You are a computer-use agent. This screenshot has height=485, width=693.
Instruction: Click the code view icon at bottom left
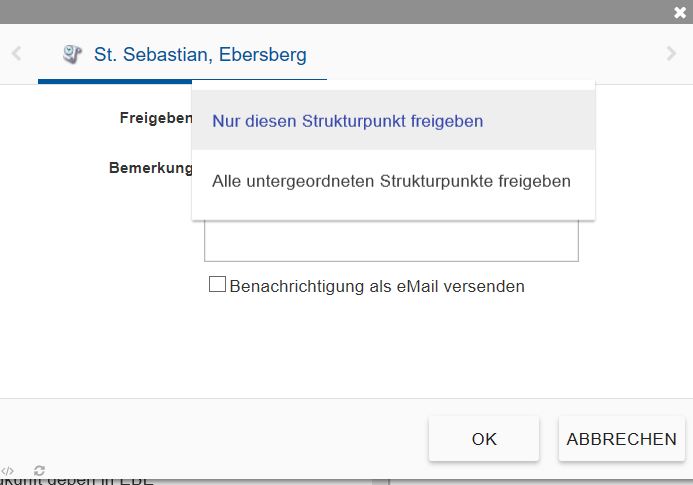8,471
